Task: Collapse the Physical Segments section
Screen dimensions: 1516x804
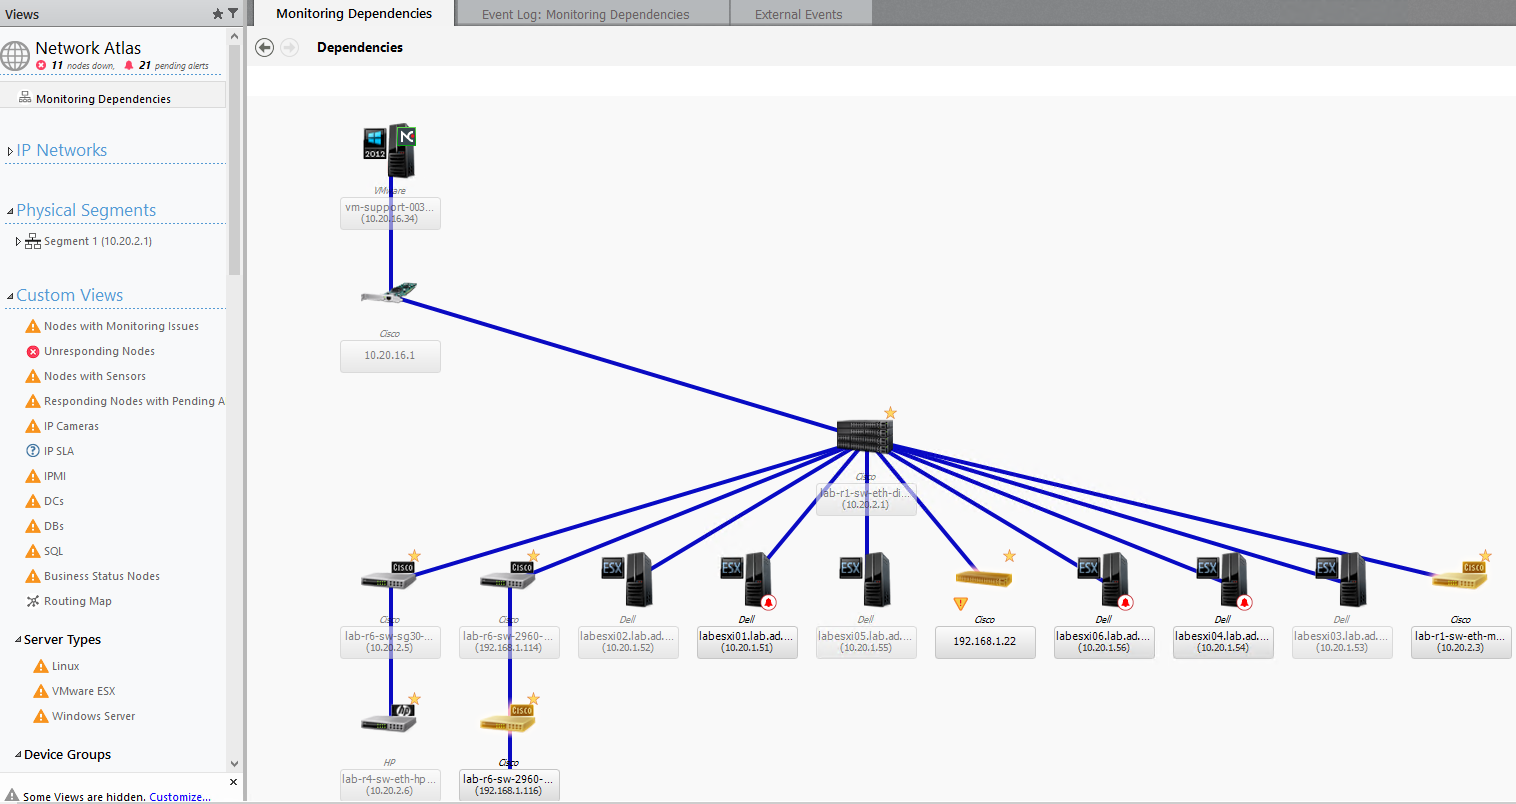Action: pos(10,211)
